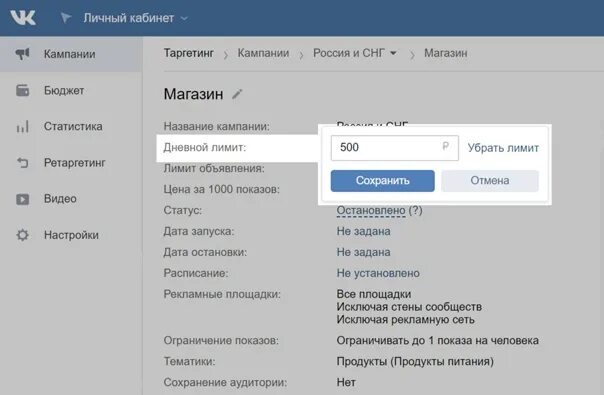This screenshot has width=604, height=395.
Task: Click the Ограничение показов label
Action: point(221,341)
